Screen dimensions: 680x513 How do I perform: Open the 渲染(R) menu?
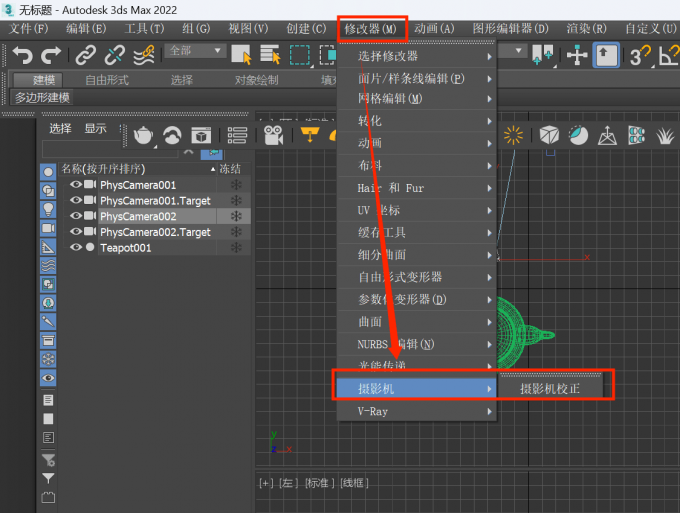[x=586, y=29]
